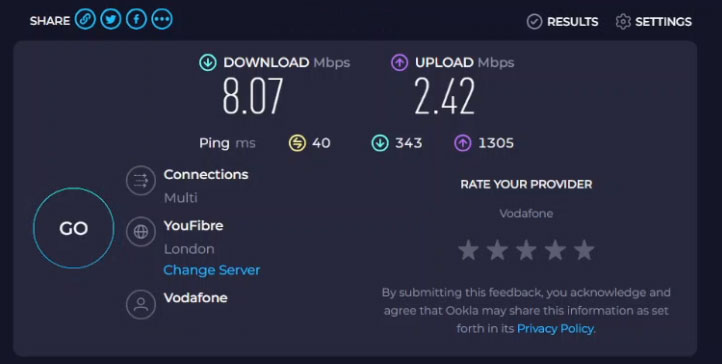
Task: Rate Vodafone one star
Action: [468, 250]
